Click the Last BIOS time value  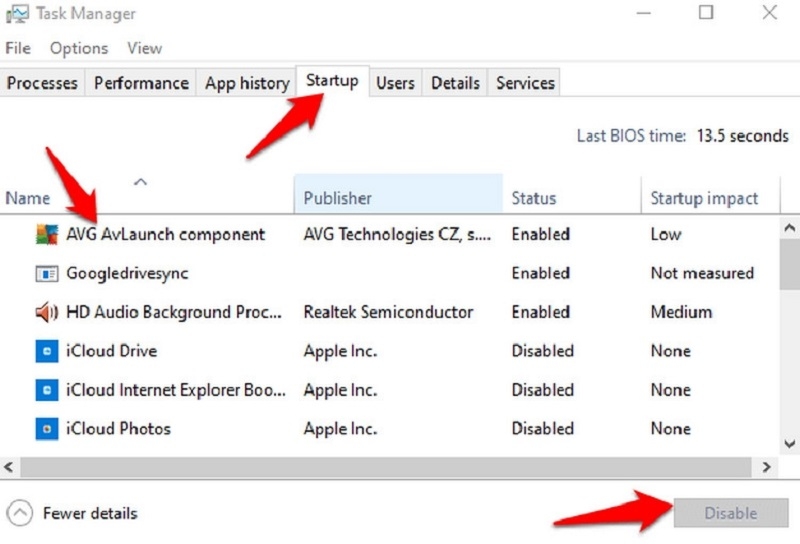click(742, 136)
